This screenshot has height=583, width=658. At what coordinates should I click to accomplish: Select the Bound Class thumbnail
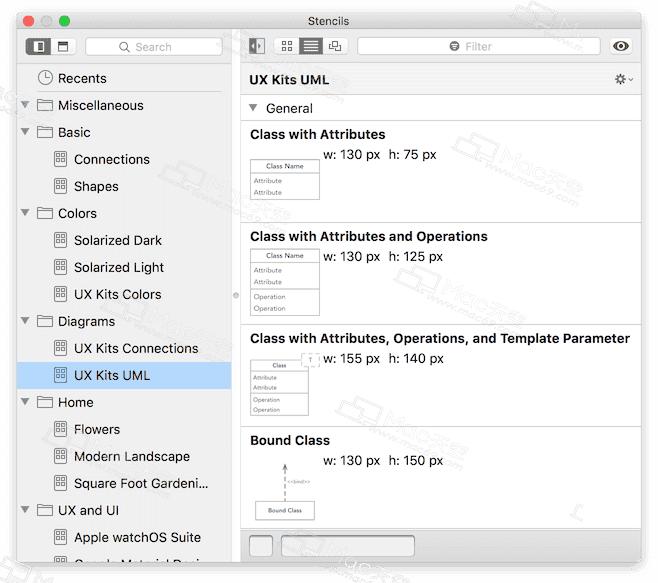[285, 492]
